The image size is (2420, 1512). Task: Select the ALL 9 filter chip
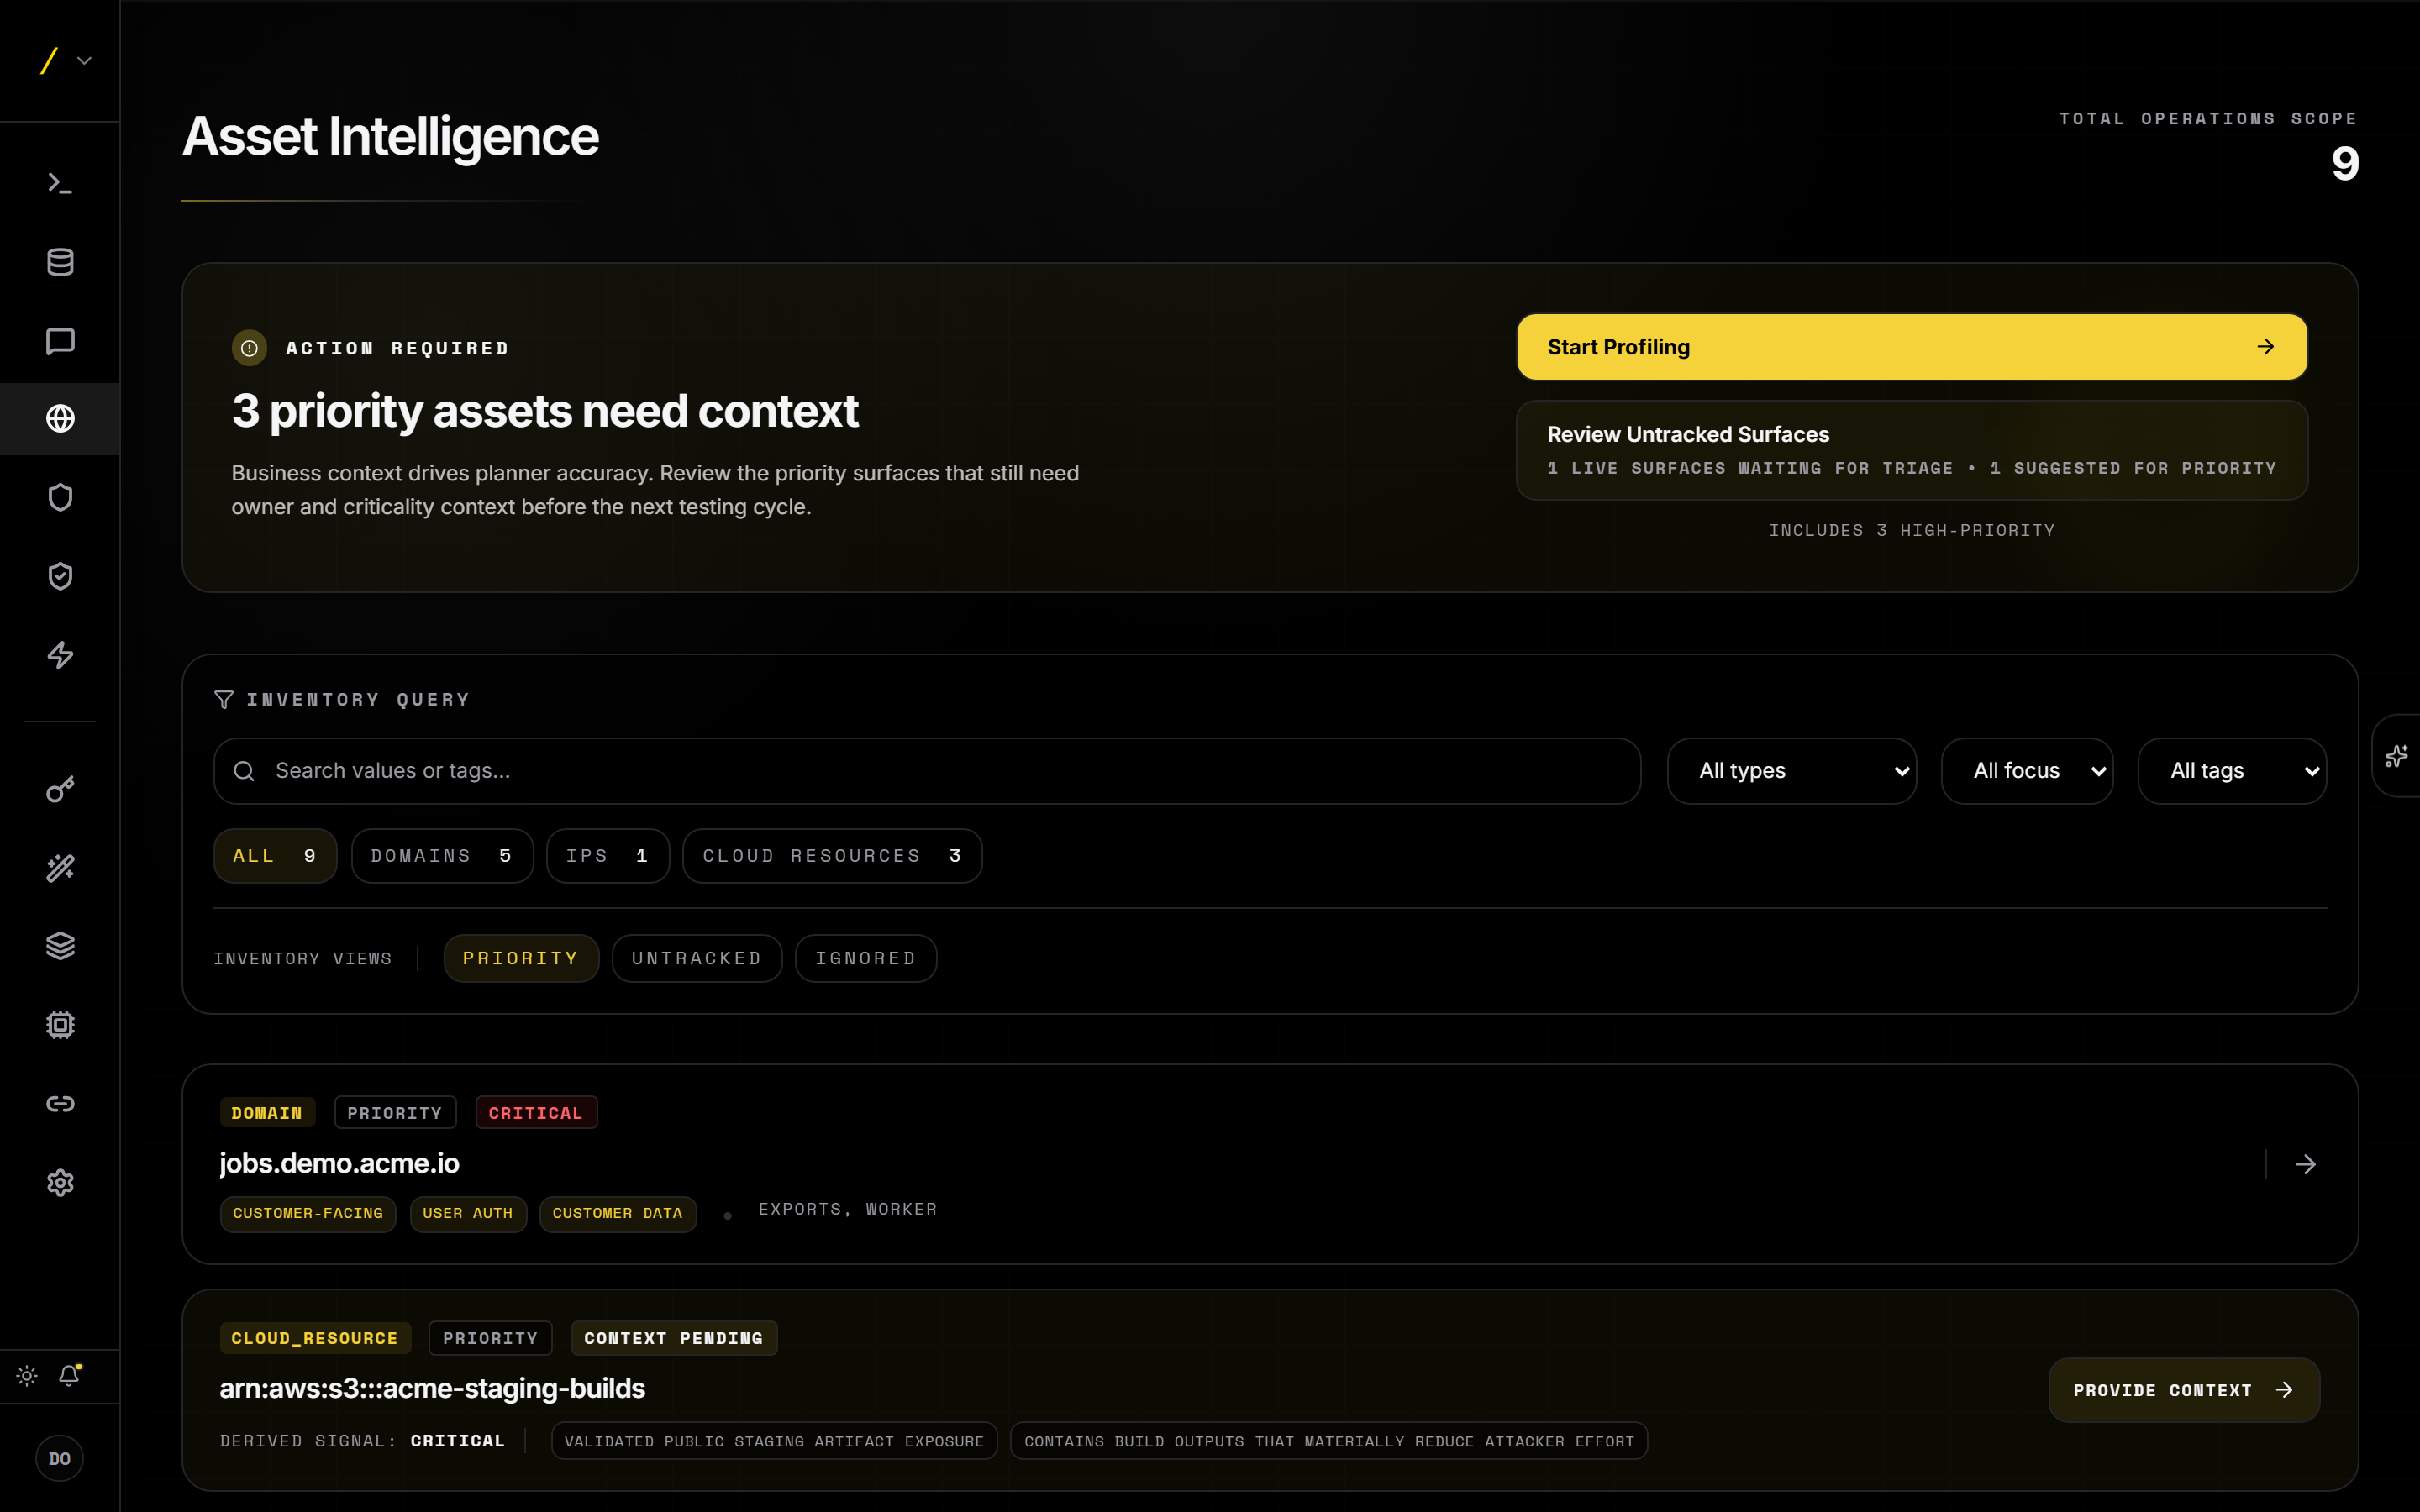coord(275,856)
